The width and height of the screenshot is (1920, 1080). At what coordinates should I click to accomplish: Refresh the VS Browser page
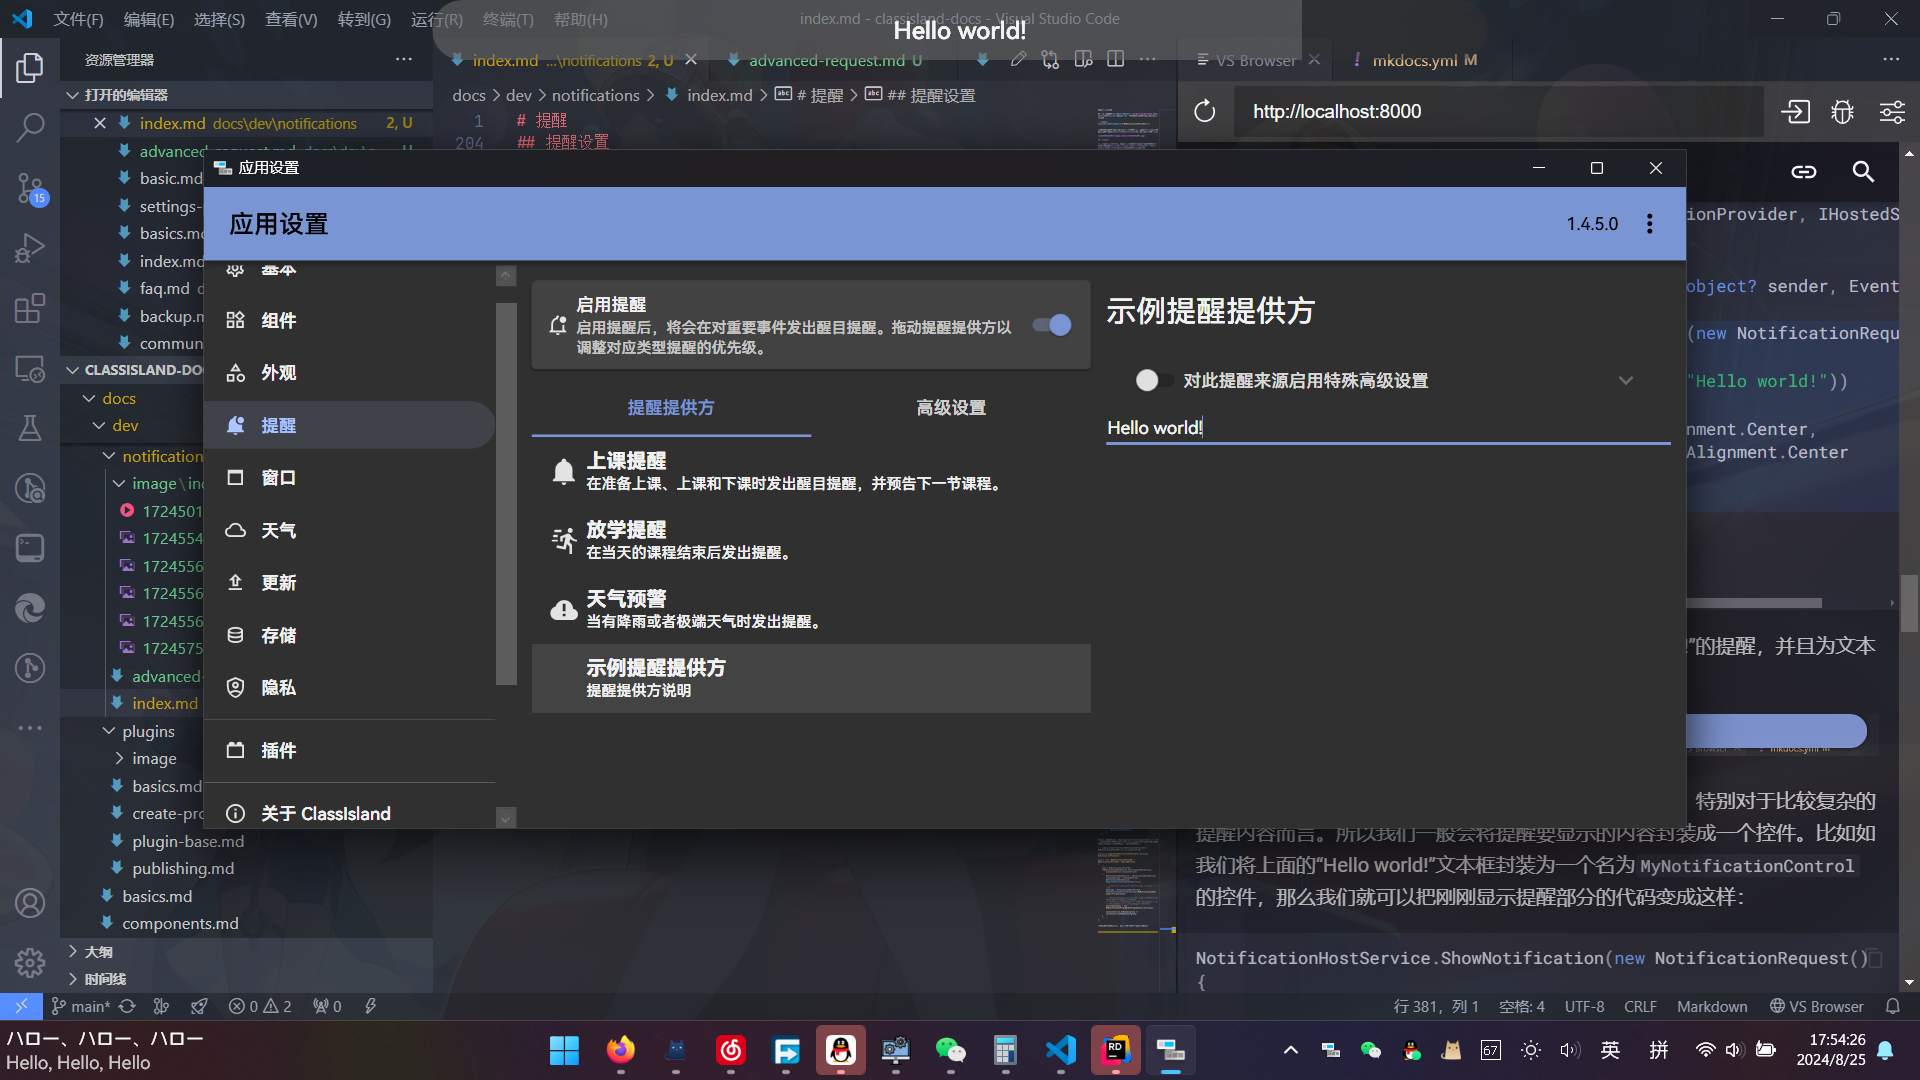1204,111
